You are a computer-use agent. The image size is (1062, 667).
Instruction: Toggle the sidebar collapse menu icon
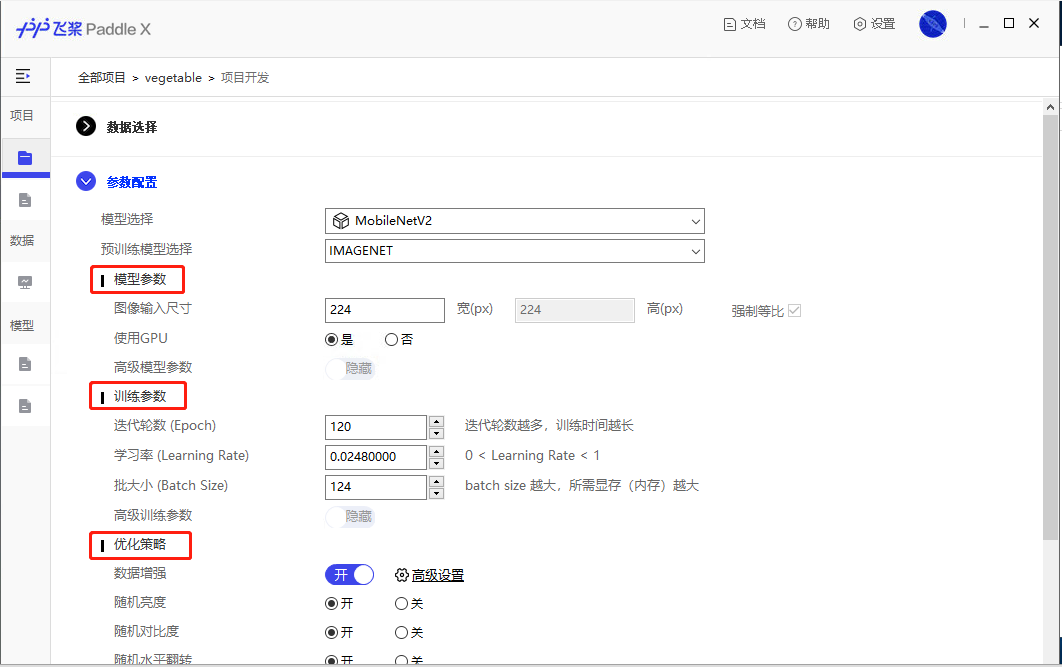(x=23, y=76)
